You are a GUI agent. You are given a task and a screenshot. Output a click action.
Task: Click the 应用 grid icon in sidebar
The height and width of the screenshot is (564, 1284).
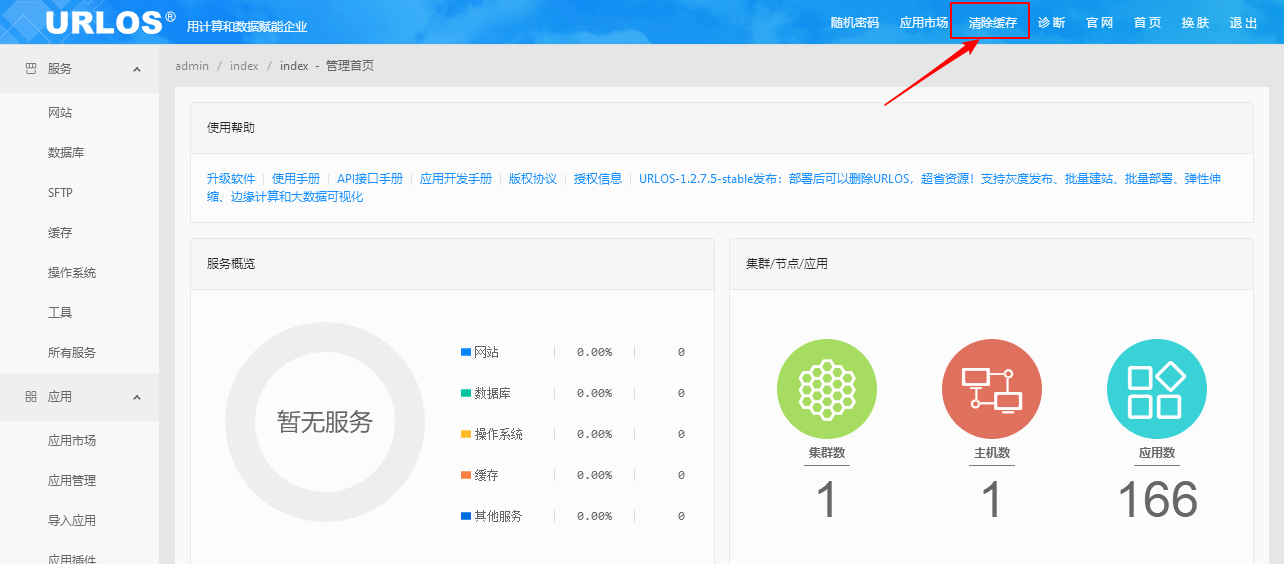(31, 397)
